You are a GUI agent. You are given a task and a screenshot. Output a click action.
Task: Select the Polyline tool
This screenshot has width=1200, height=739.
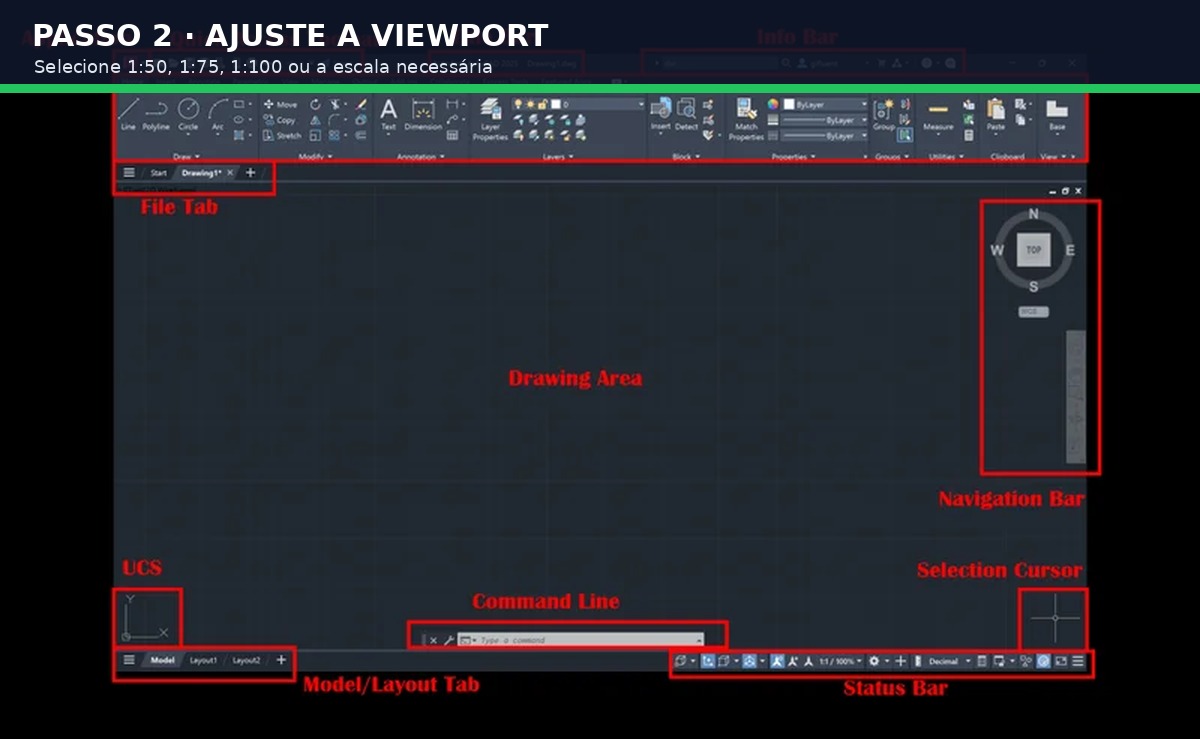(156, 114)
